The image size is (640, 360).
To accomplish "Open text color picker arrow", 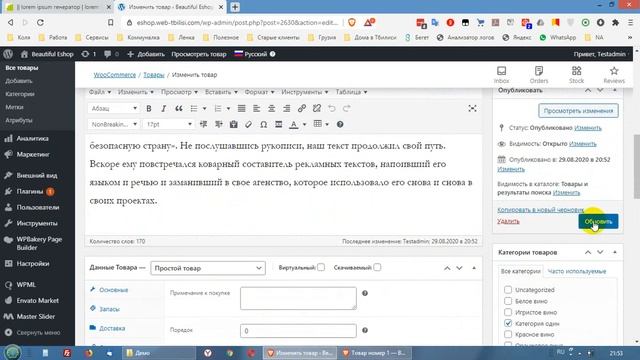I will (x=304, y=124).
